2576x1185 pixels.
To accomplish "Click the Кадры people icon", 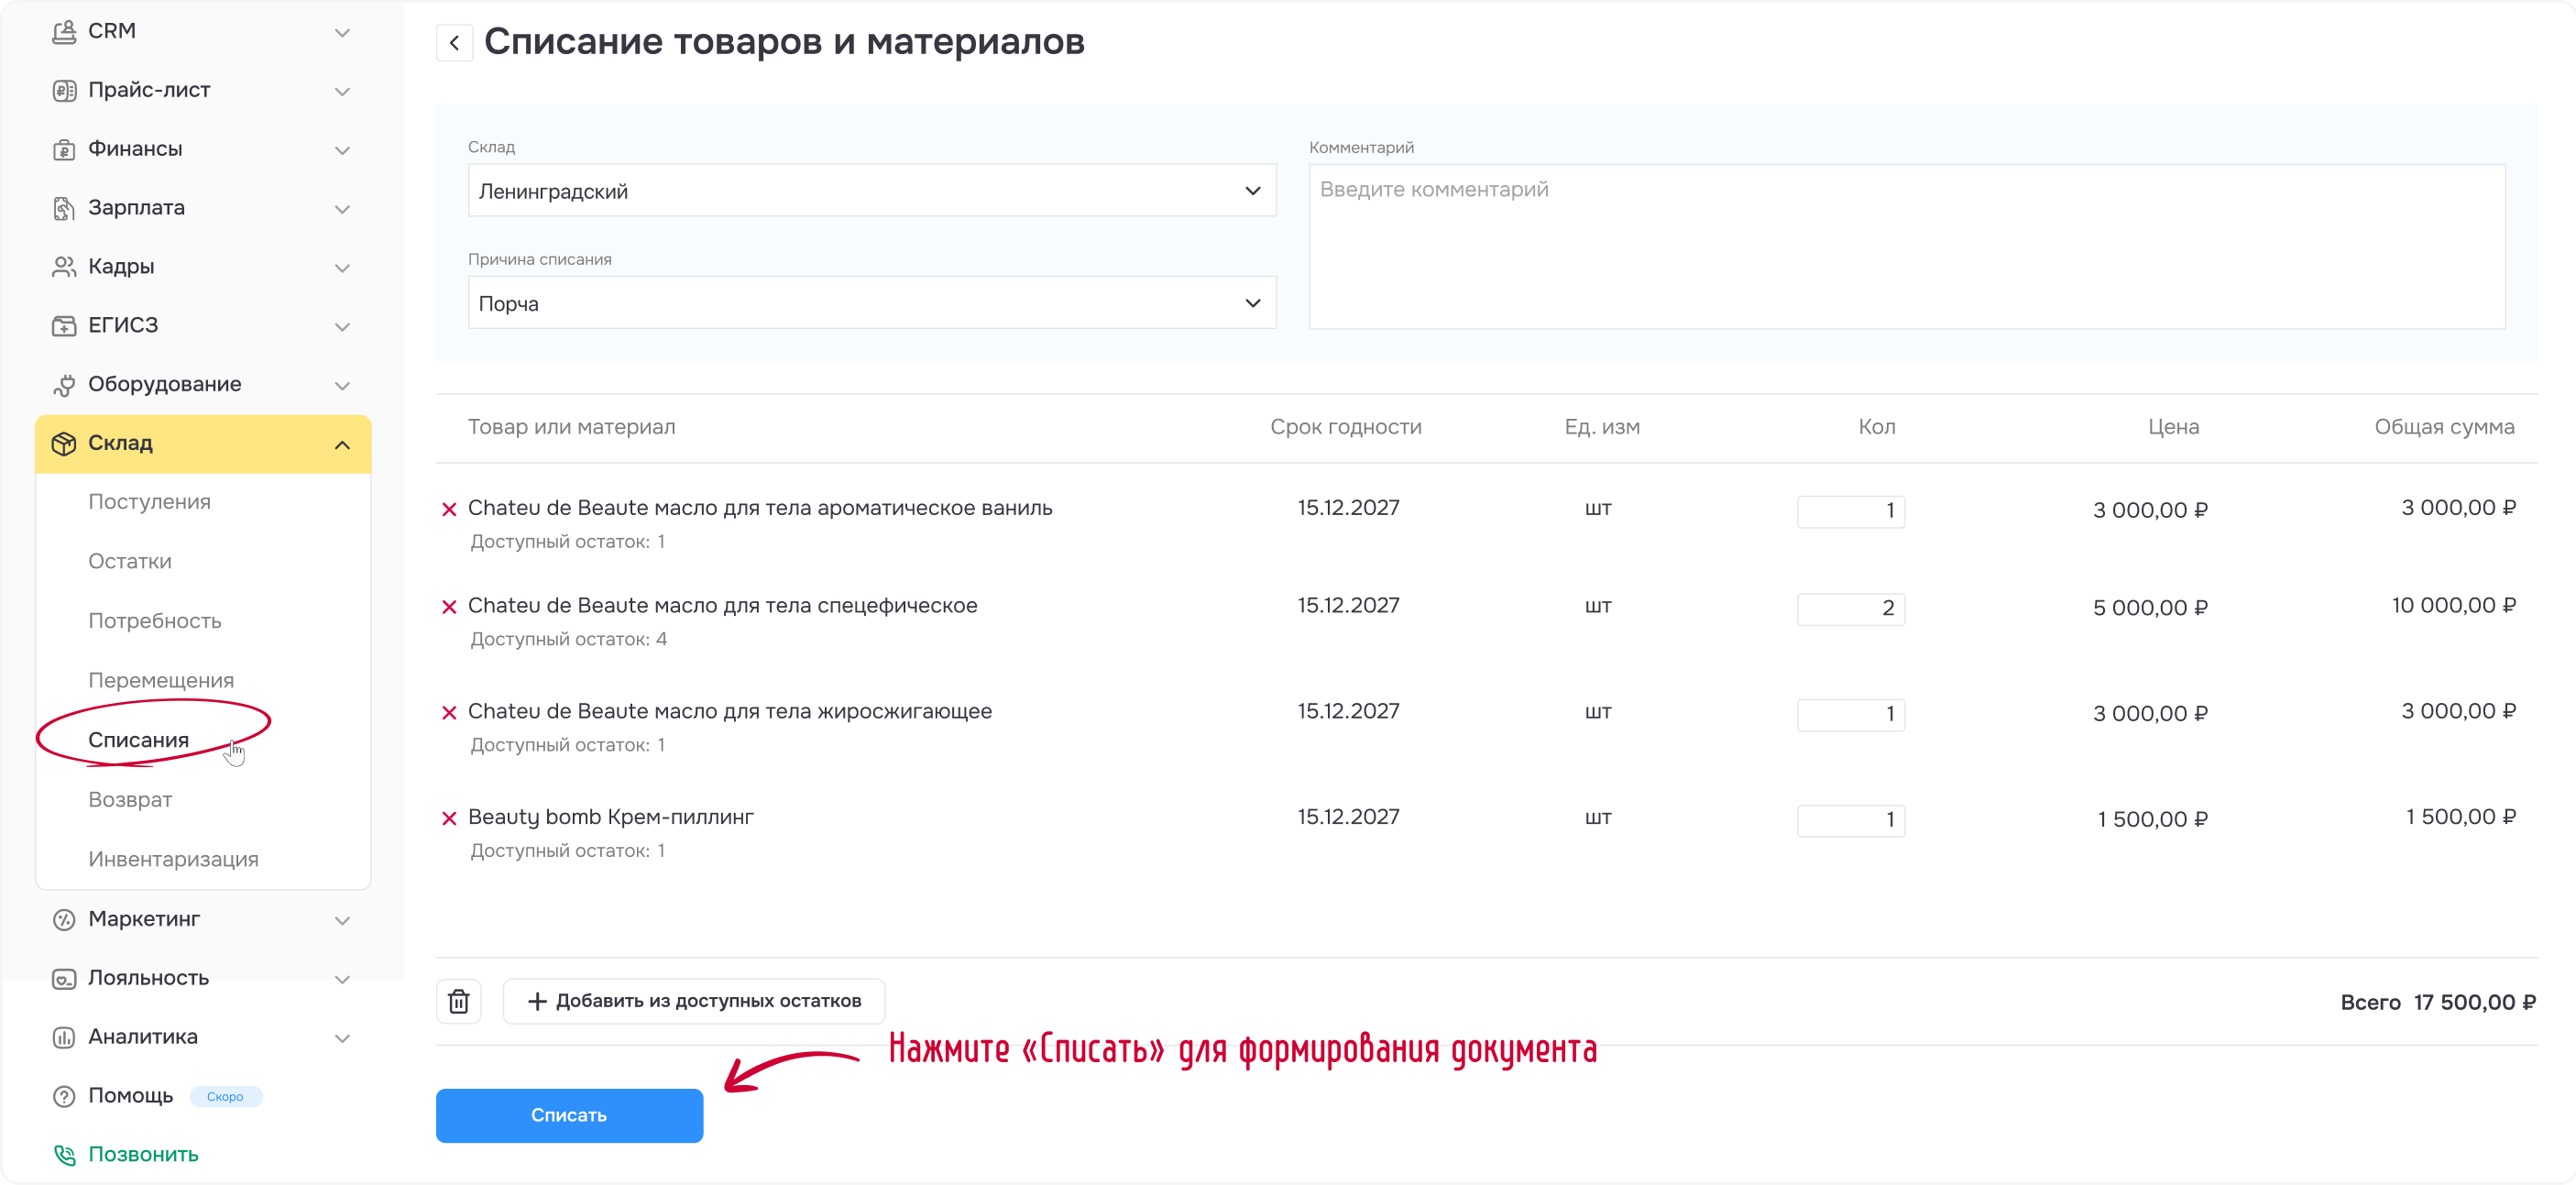I will [64, 267].
